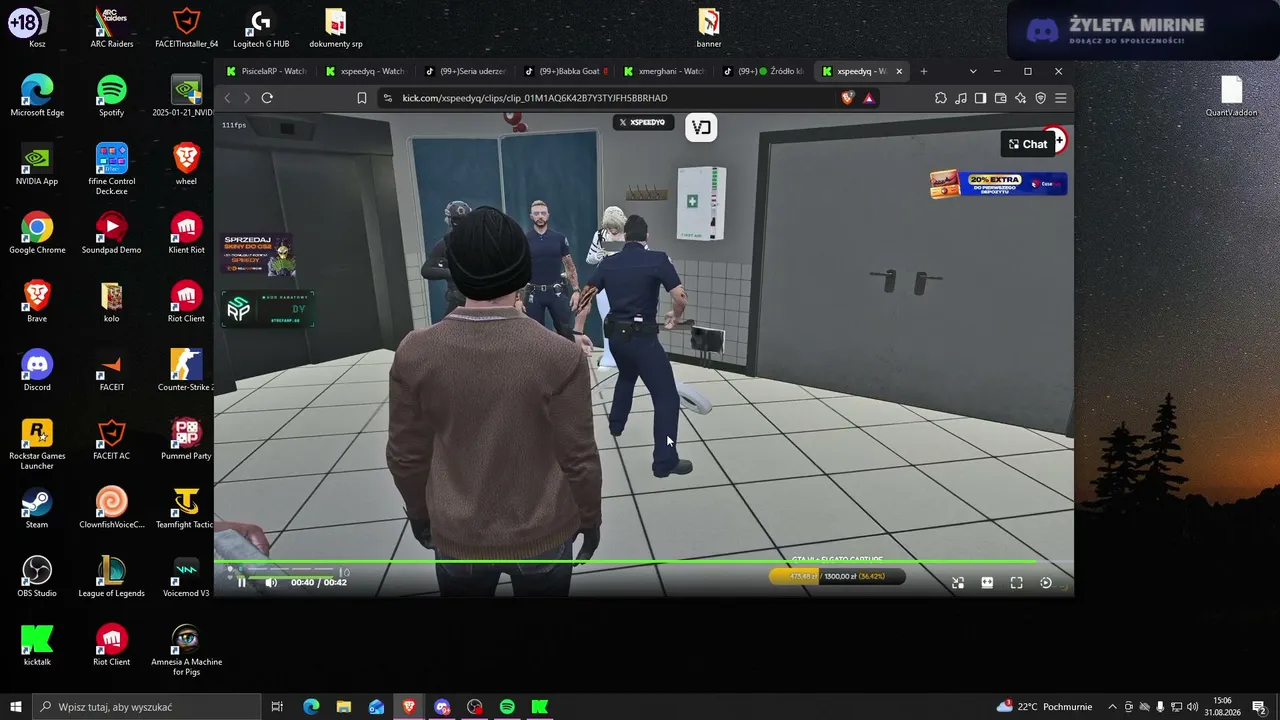The image size is (1280, 720).
Task: Open the Brave main hamburger menu
Action: point(1060,98)
